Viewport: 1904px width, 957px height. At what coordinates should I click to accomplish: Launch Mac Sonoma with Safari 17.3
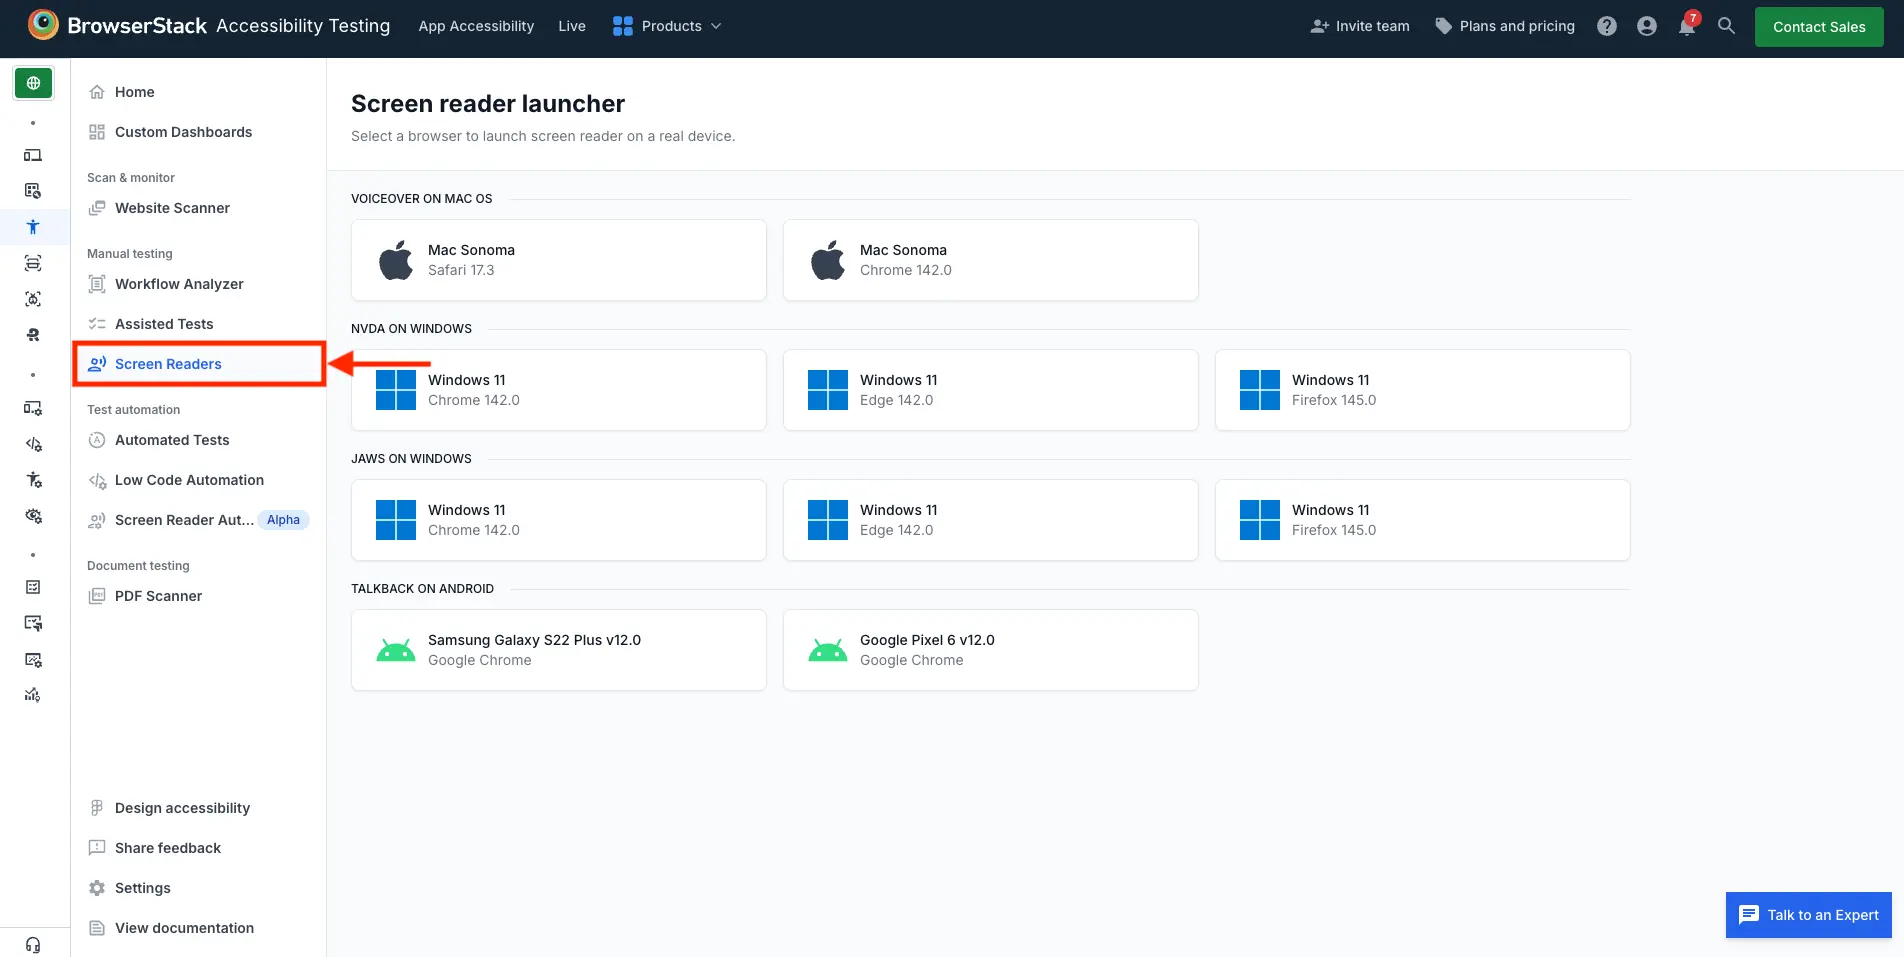pyautogui.click(x=558, y=259)
